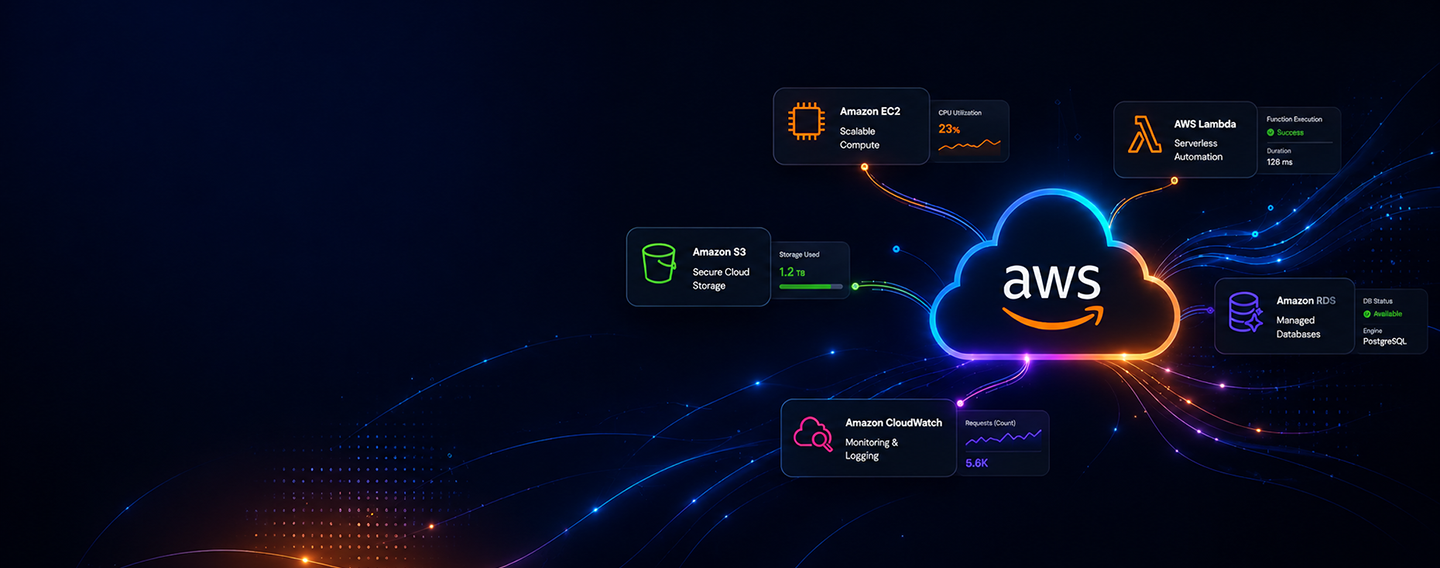Click the 5.6K requests value
Viewport: 1440px width, 568px height.
click(x=977, y=463)
